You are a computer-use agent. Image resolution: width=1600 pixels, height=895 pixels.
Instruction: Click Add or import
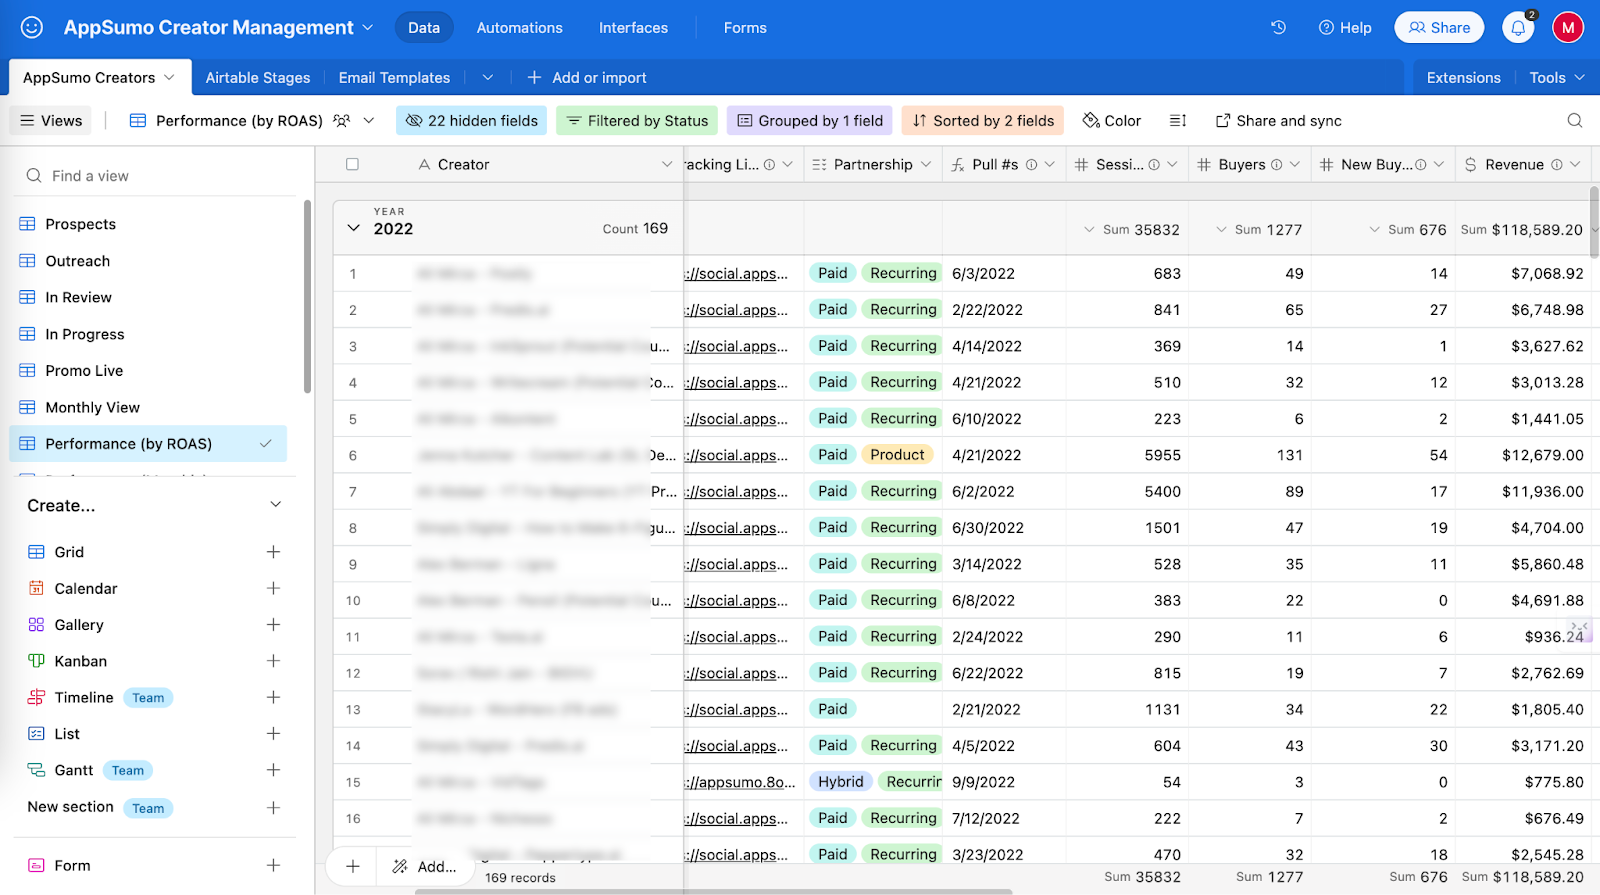point(587,77)
